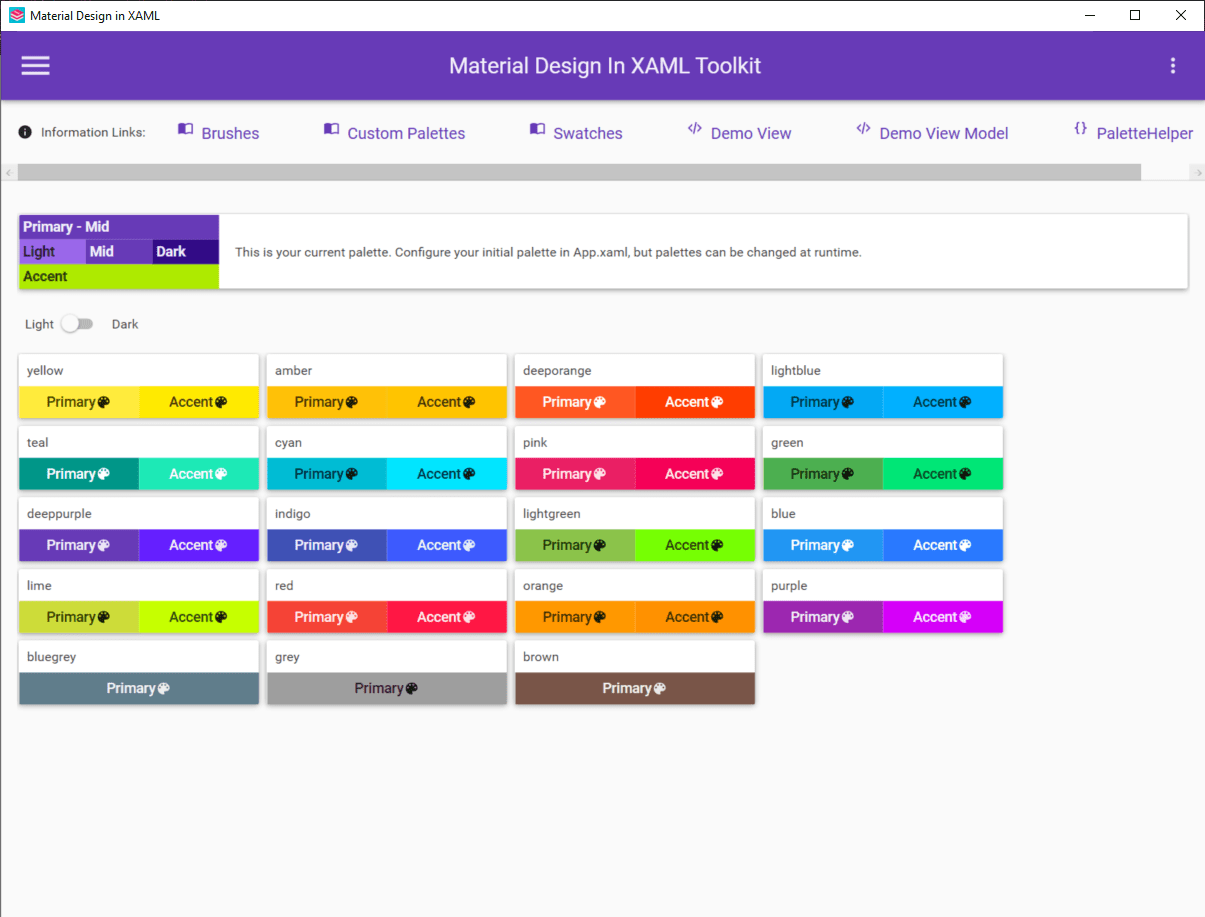Pick cyan Accent swatch
1205x917 pixels.
[447, 474]
